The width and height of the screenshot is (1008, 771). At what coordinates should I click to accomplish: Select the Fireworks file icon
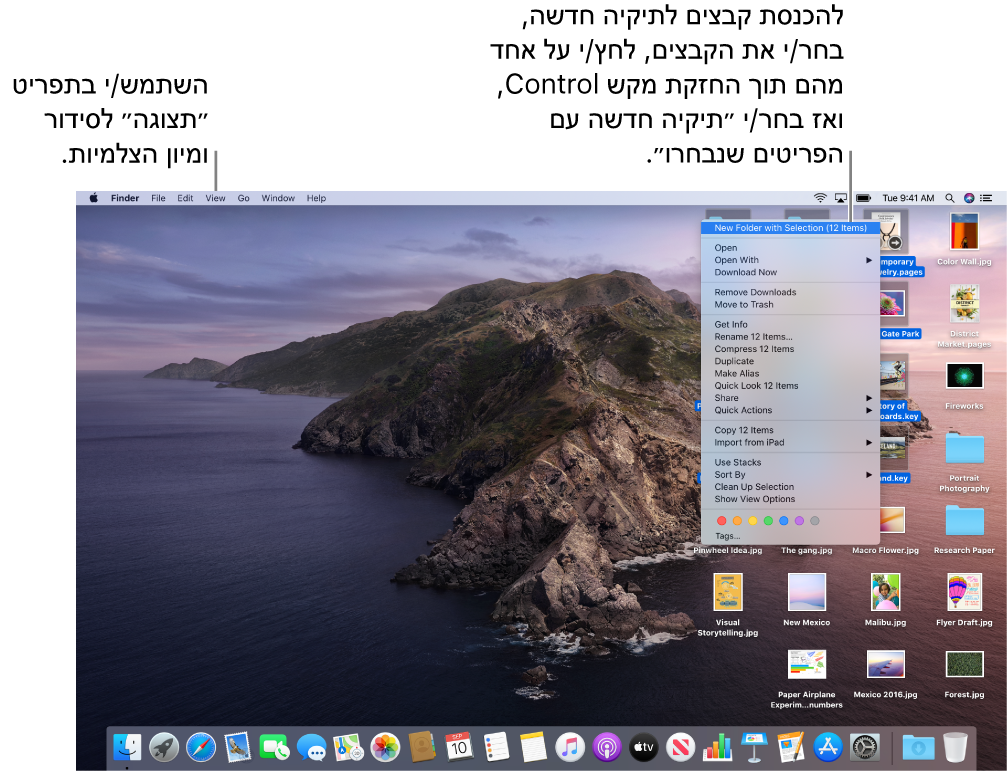coord(964,376)
